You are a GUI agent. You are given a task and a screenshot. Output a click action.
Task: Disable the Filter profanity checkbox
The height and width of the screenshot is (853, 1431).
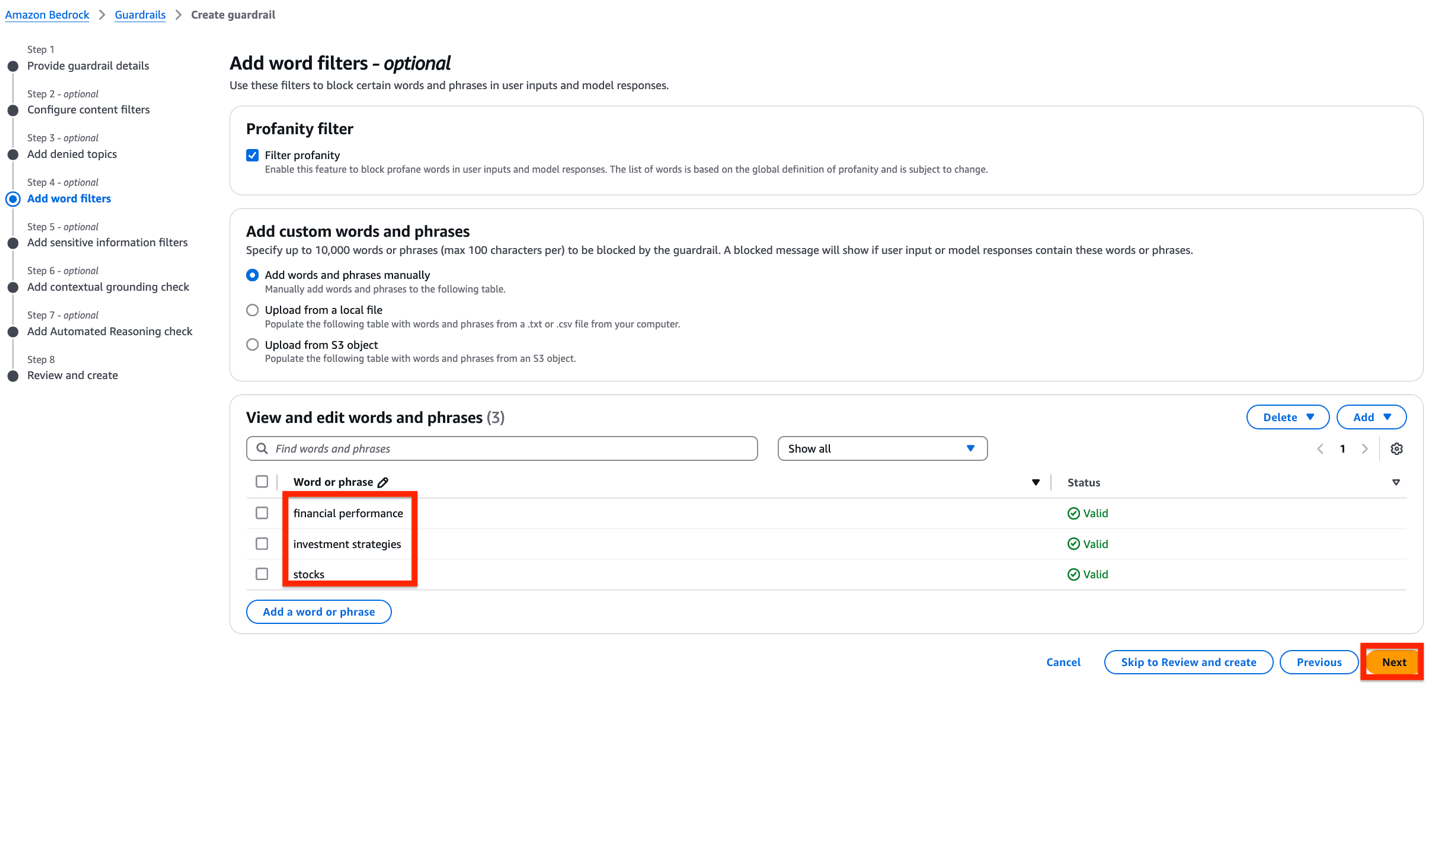[252, 155]
